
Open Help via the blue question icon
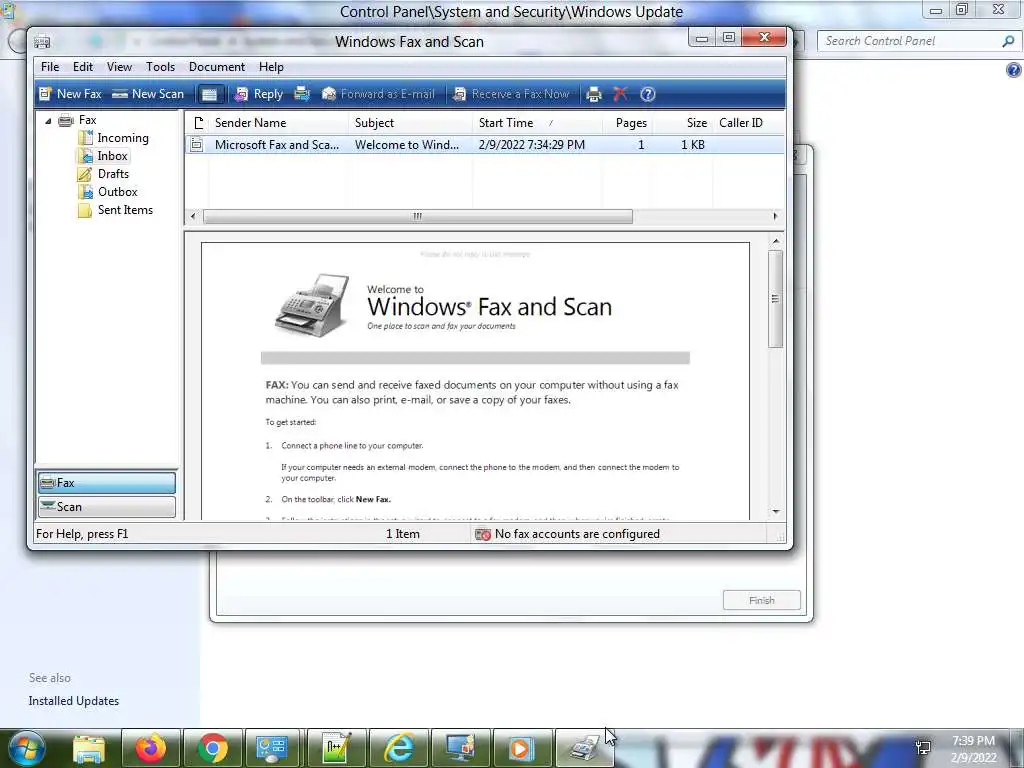(647, 94)
